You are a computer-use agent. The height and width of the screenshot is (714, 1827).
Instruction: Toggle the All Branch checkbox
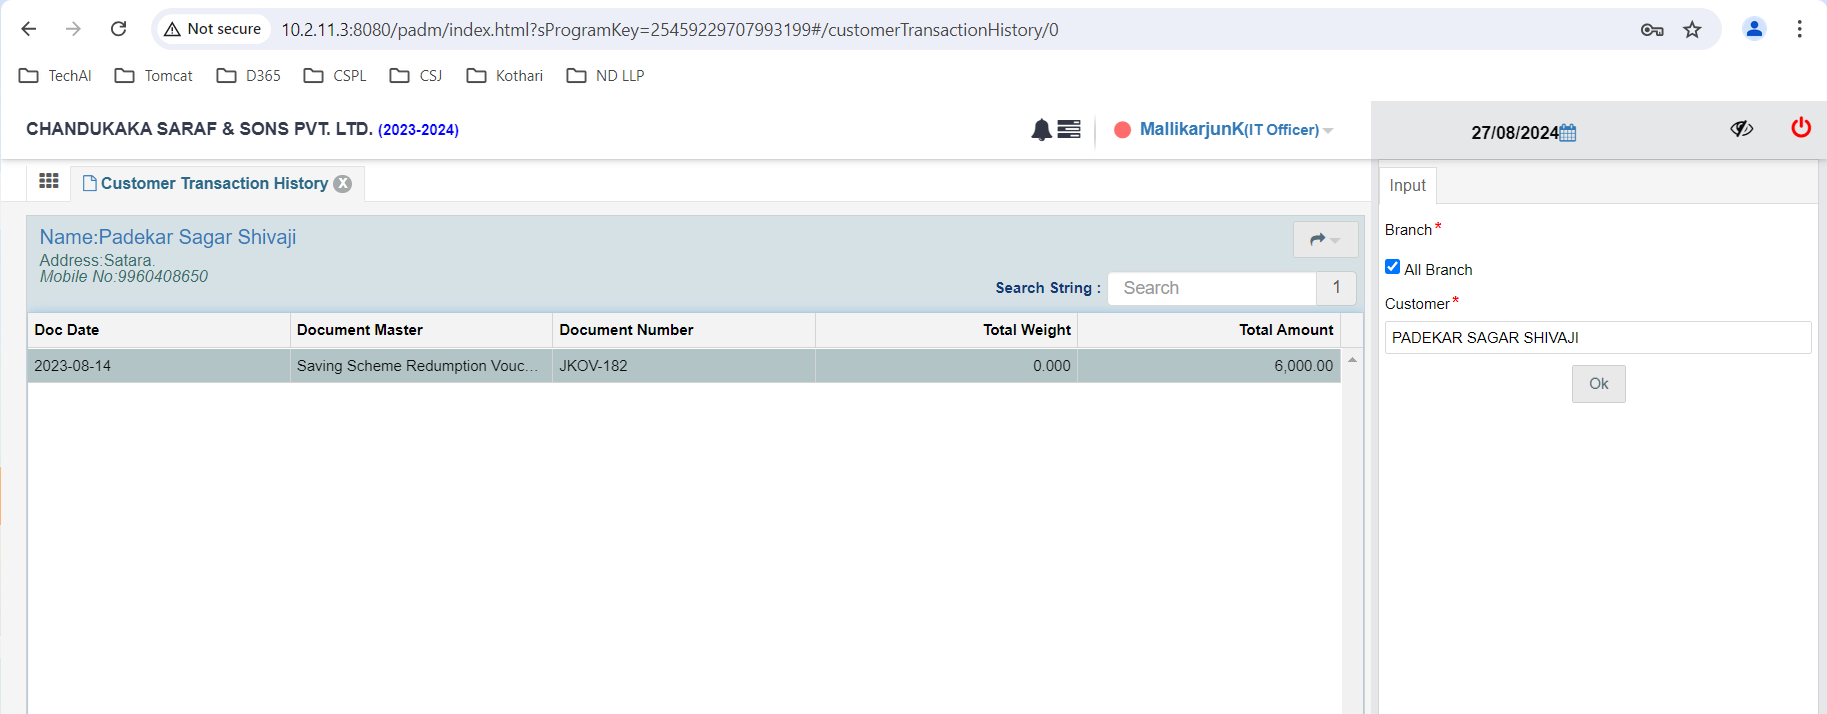point(1392,267)
